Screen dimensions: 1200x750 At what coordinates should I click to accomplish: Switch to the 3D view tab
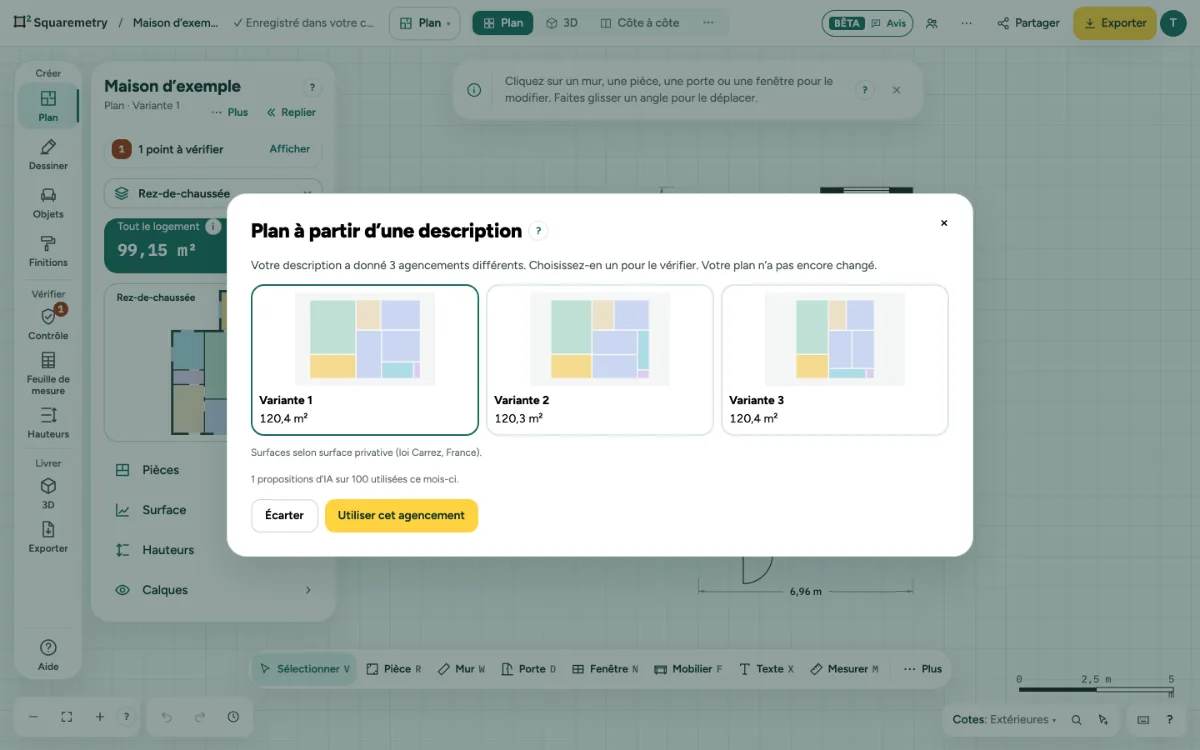click(561, 23)
